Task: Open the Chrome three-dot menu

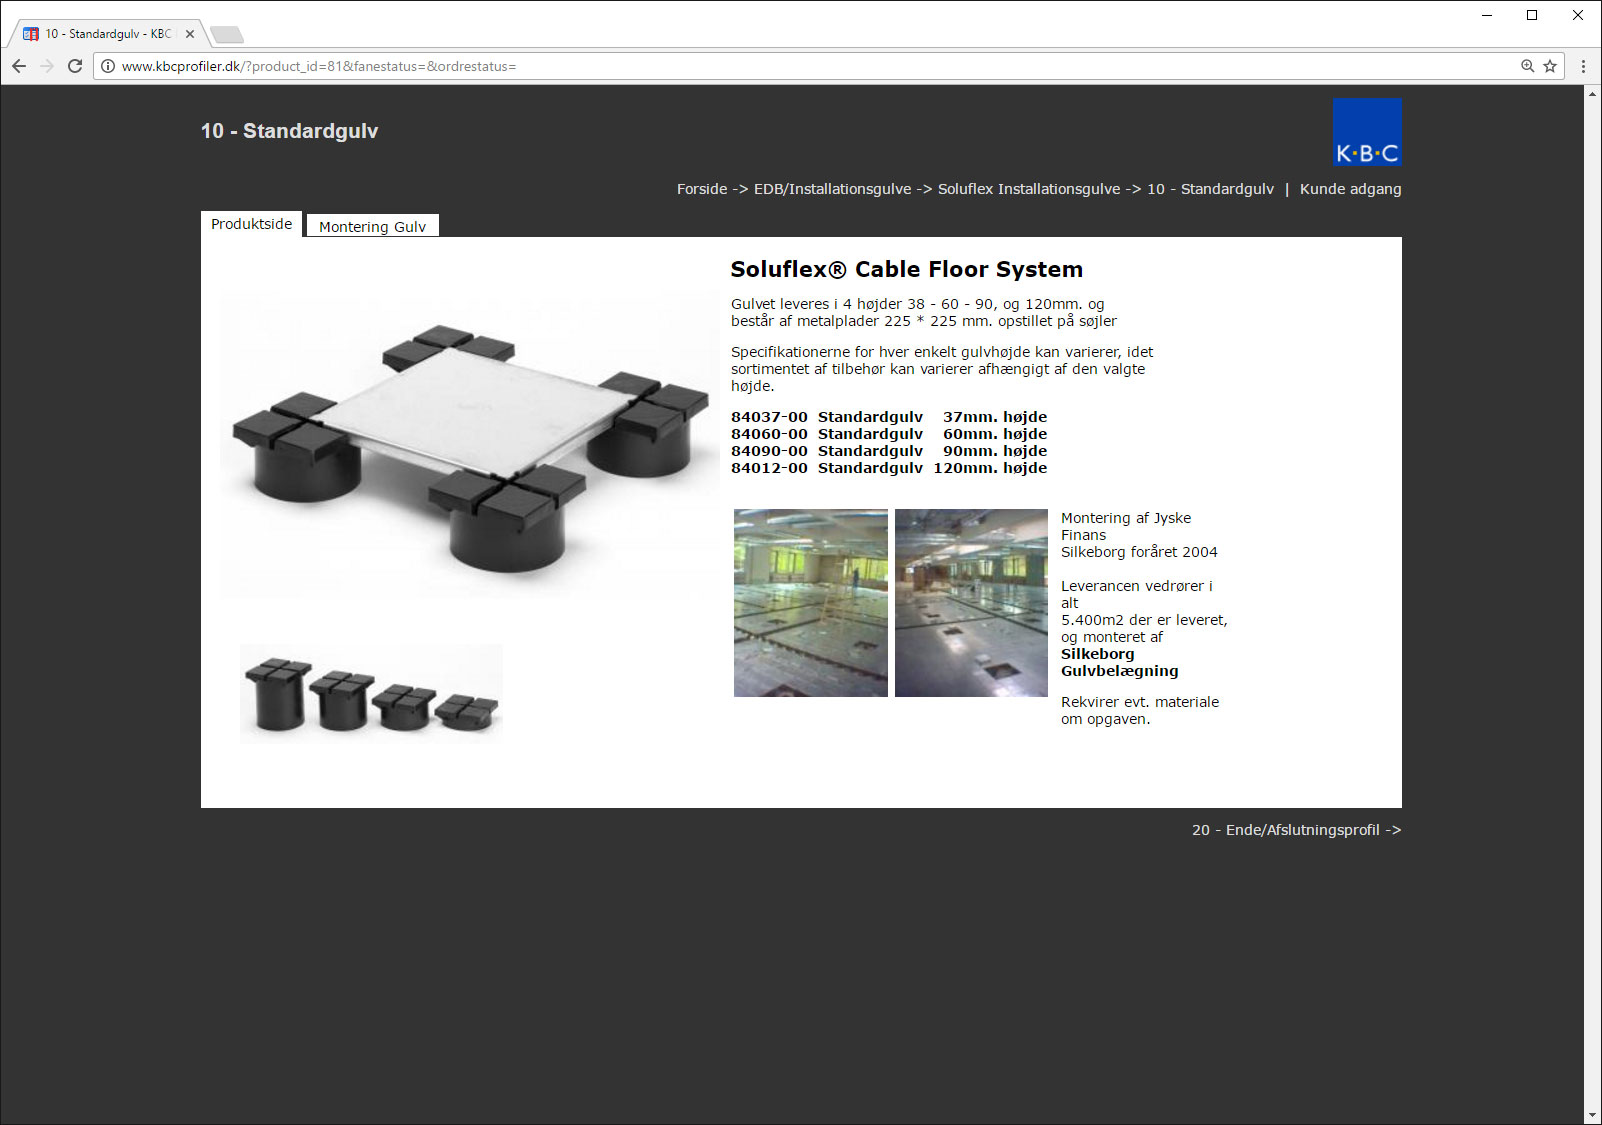Action: click(1583, 66)
